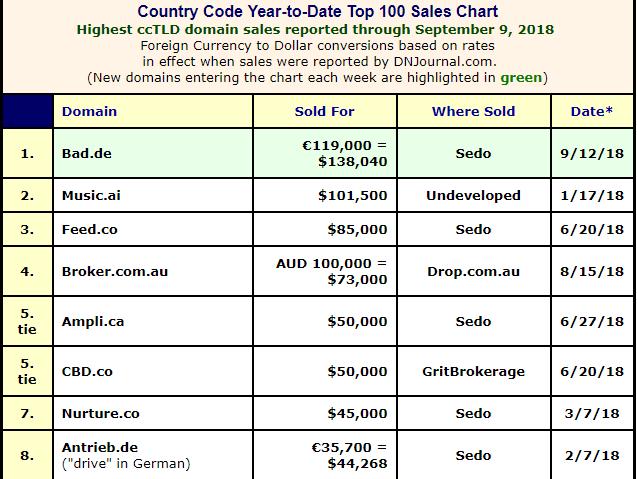Click the Sold For column header
The height and width of the screenshot is (479, 637).
point(324,111)
